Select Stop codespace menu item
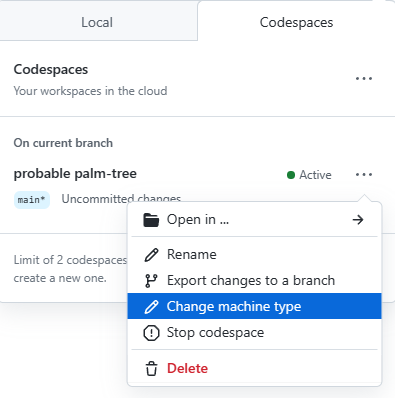This screenshot has height=398, width=395. tap(255, 333)
